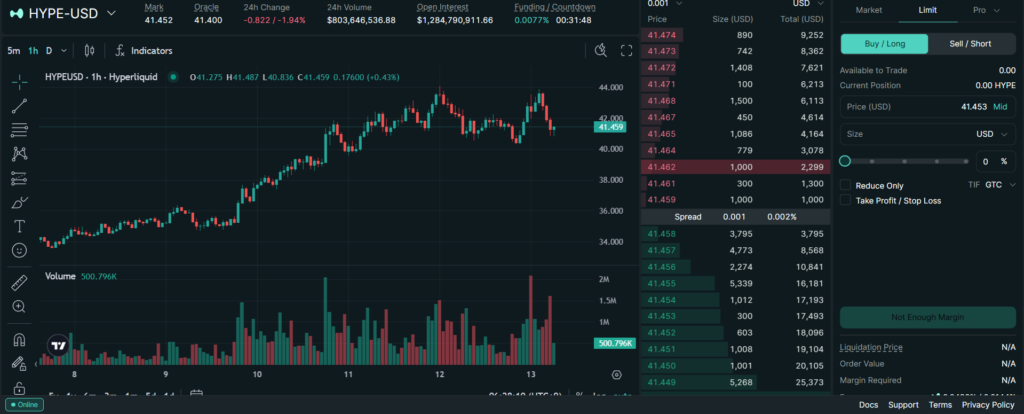The height and width of the screenshot is (414, 1024).
Task: Change order book 0.001 price grouping
Action: (x=664, y=3)
